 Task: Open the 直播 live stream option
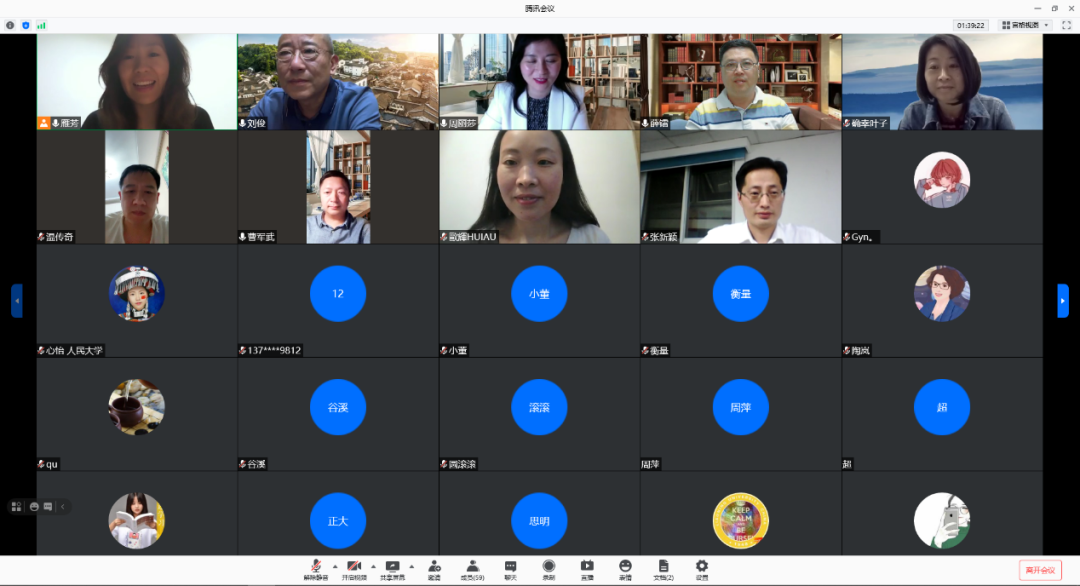[587, 570]
